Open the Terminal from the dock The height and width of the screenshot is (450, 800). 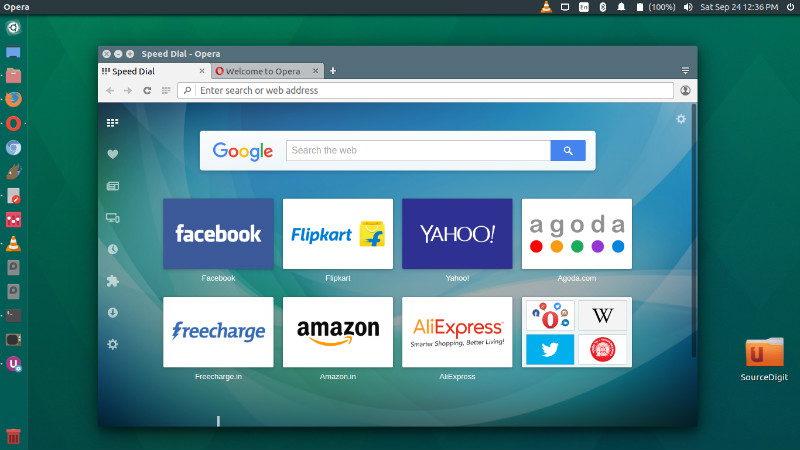coord(13,316)
